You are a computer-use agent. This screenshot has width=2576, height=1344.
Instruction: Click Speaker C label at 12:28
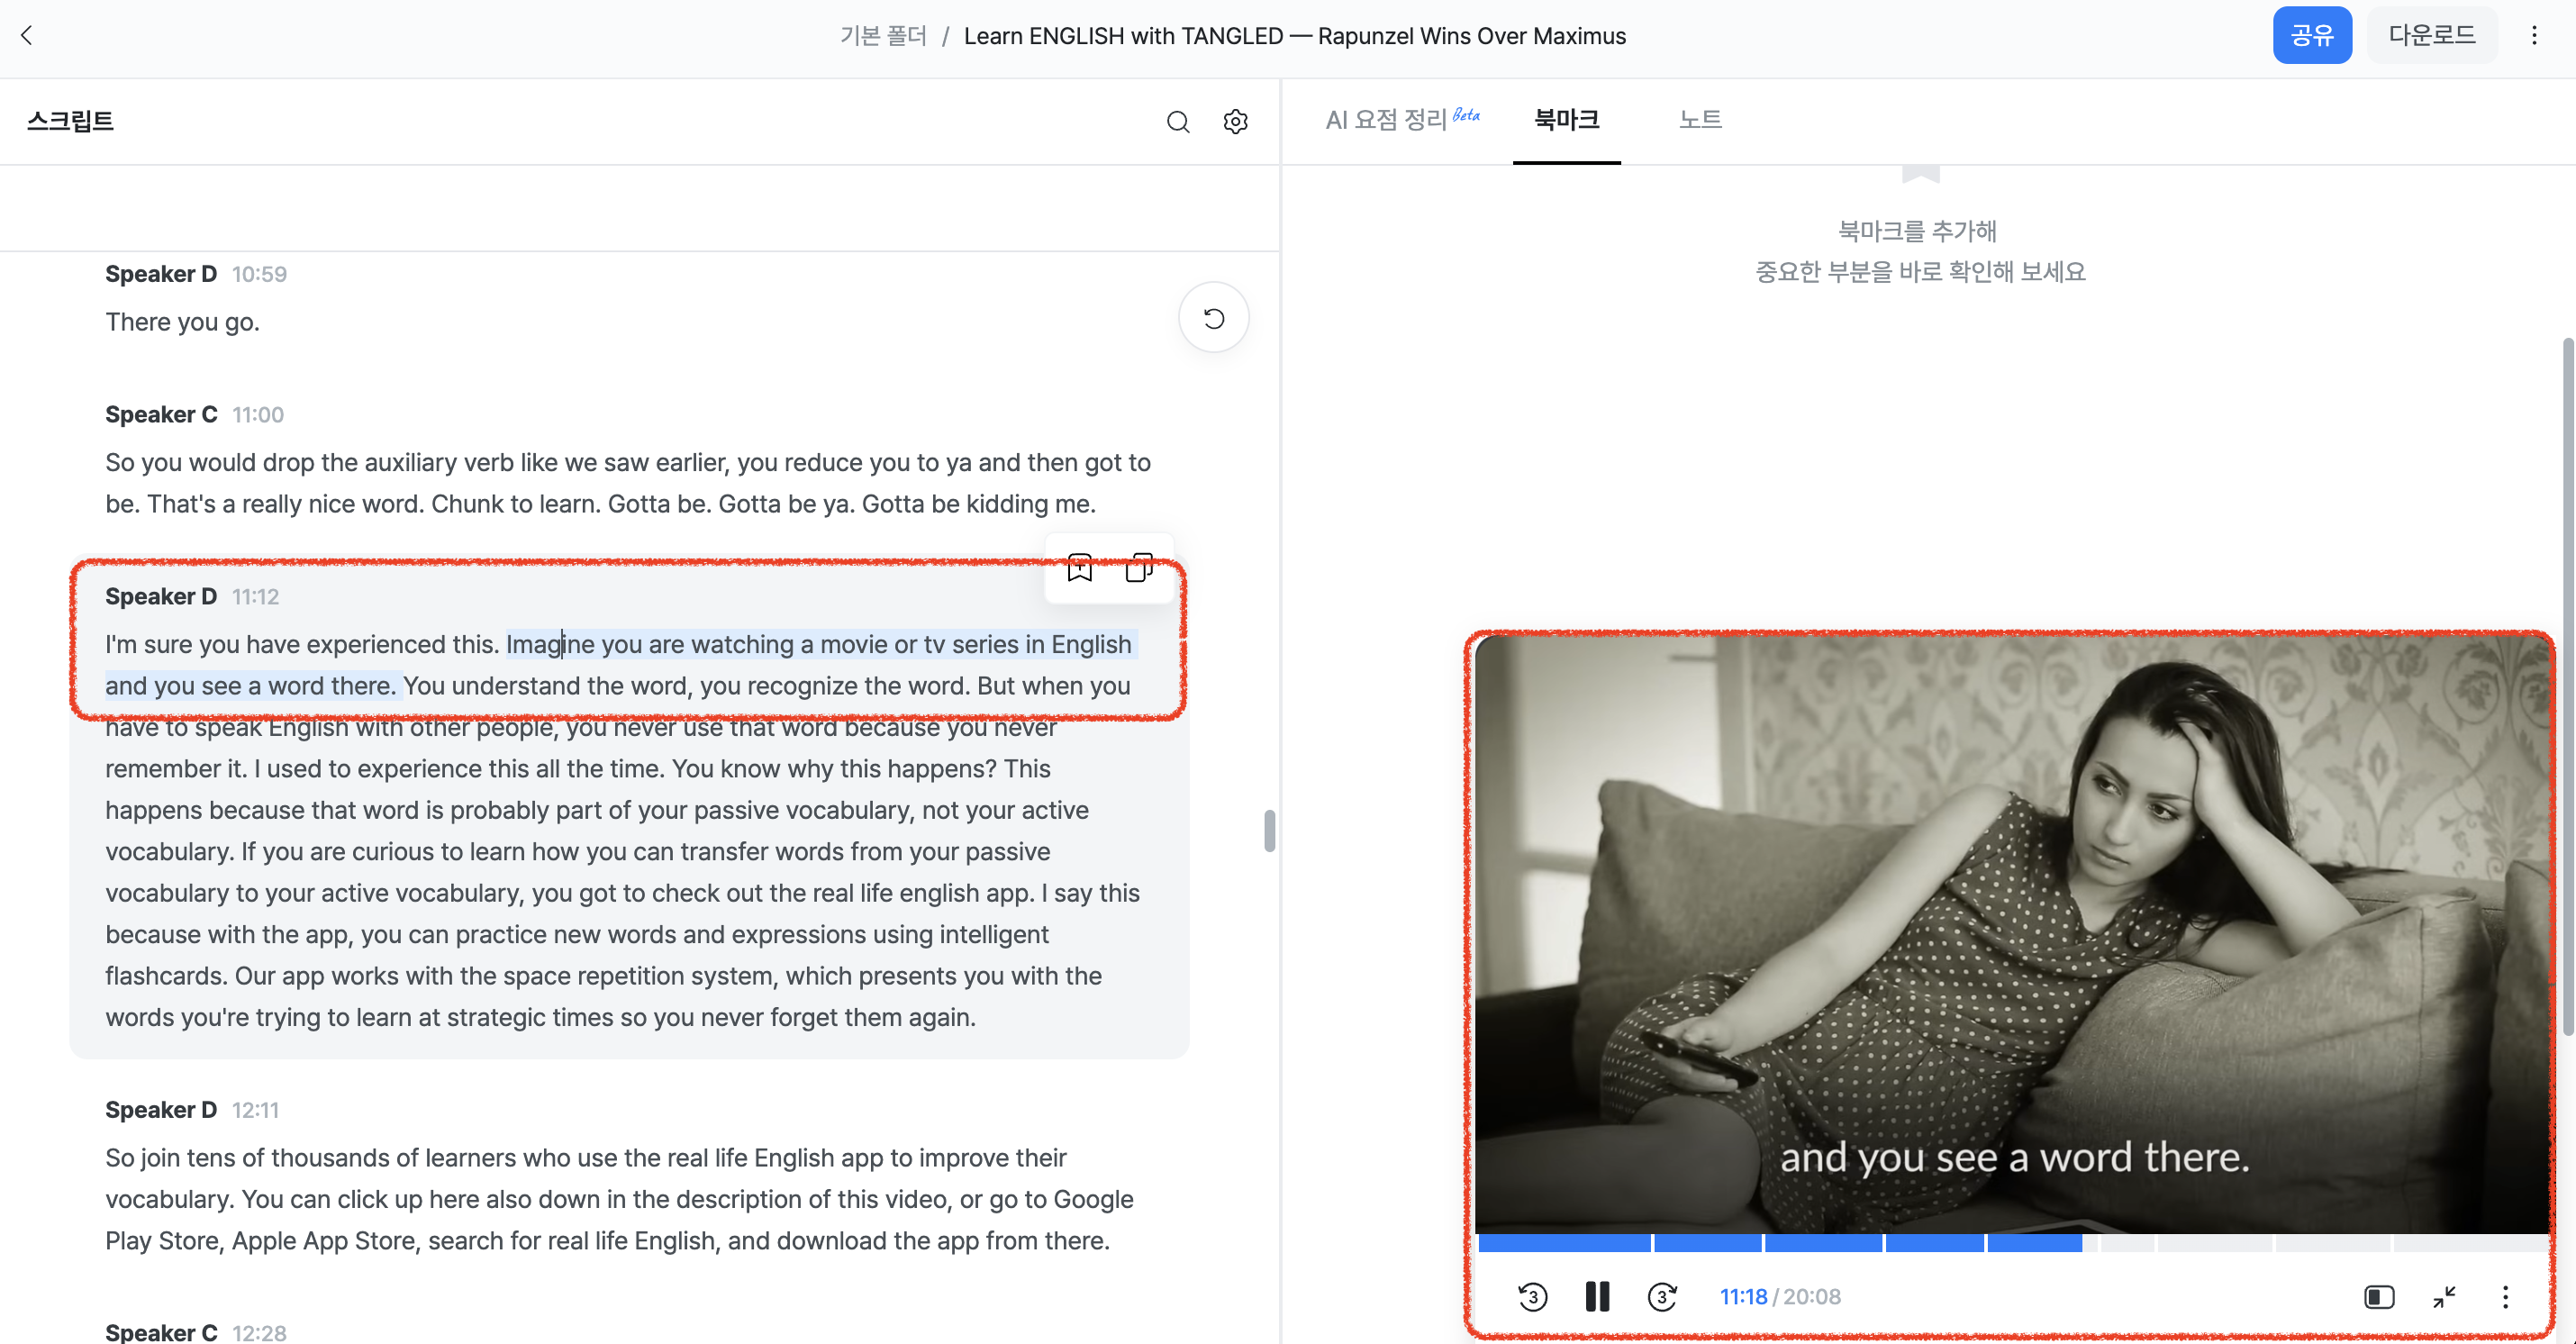pos(161,1332)
